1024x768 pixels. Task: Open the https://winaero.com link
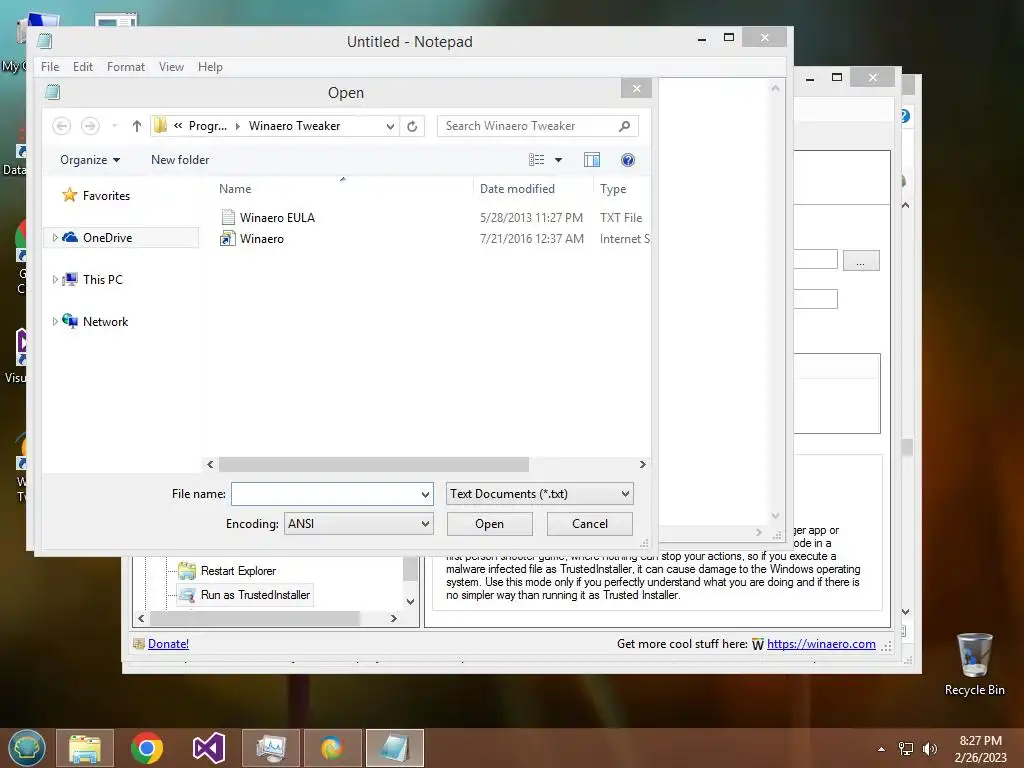click(x=821, y=644)
